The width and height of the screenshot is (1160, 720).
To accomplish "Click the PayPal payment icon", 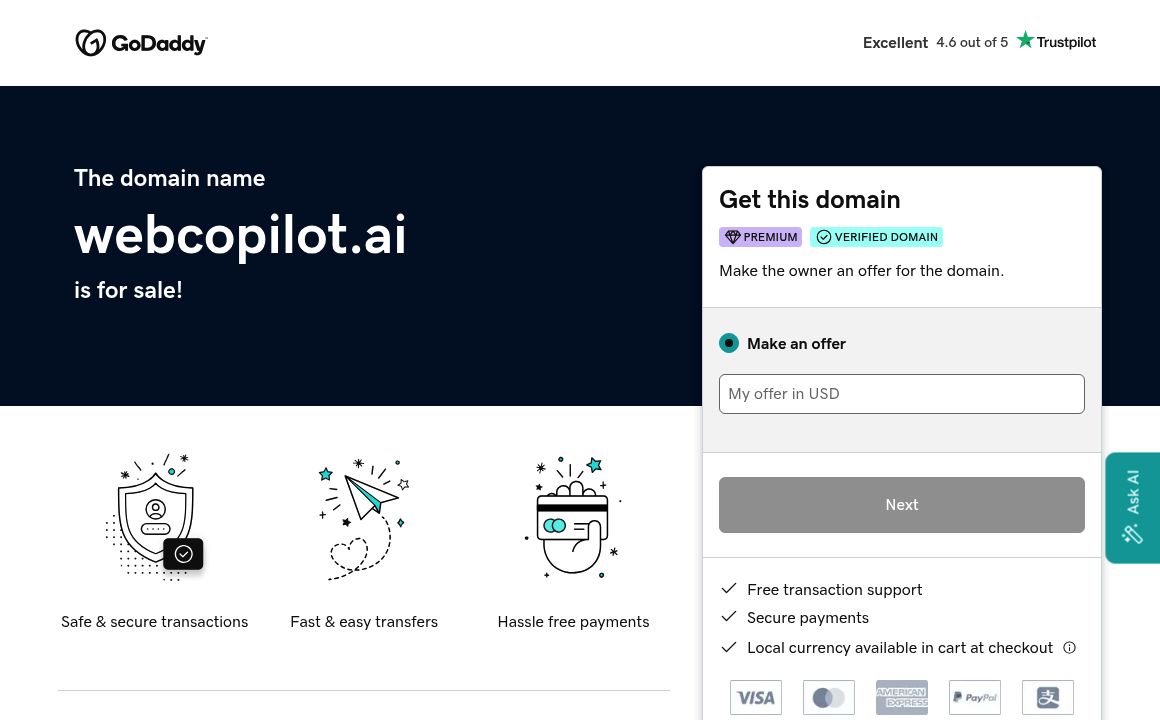I will click(x=974, y=697).
